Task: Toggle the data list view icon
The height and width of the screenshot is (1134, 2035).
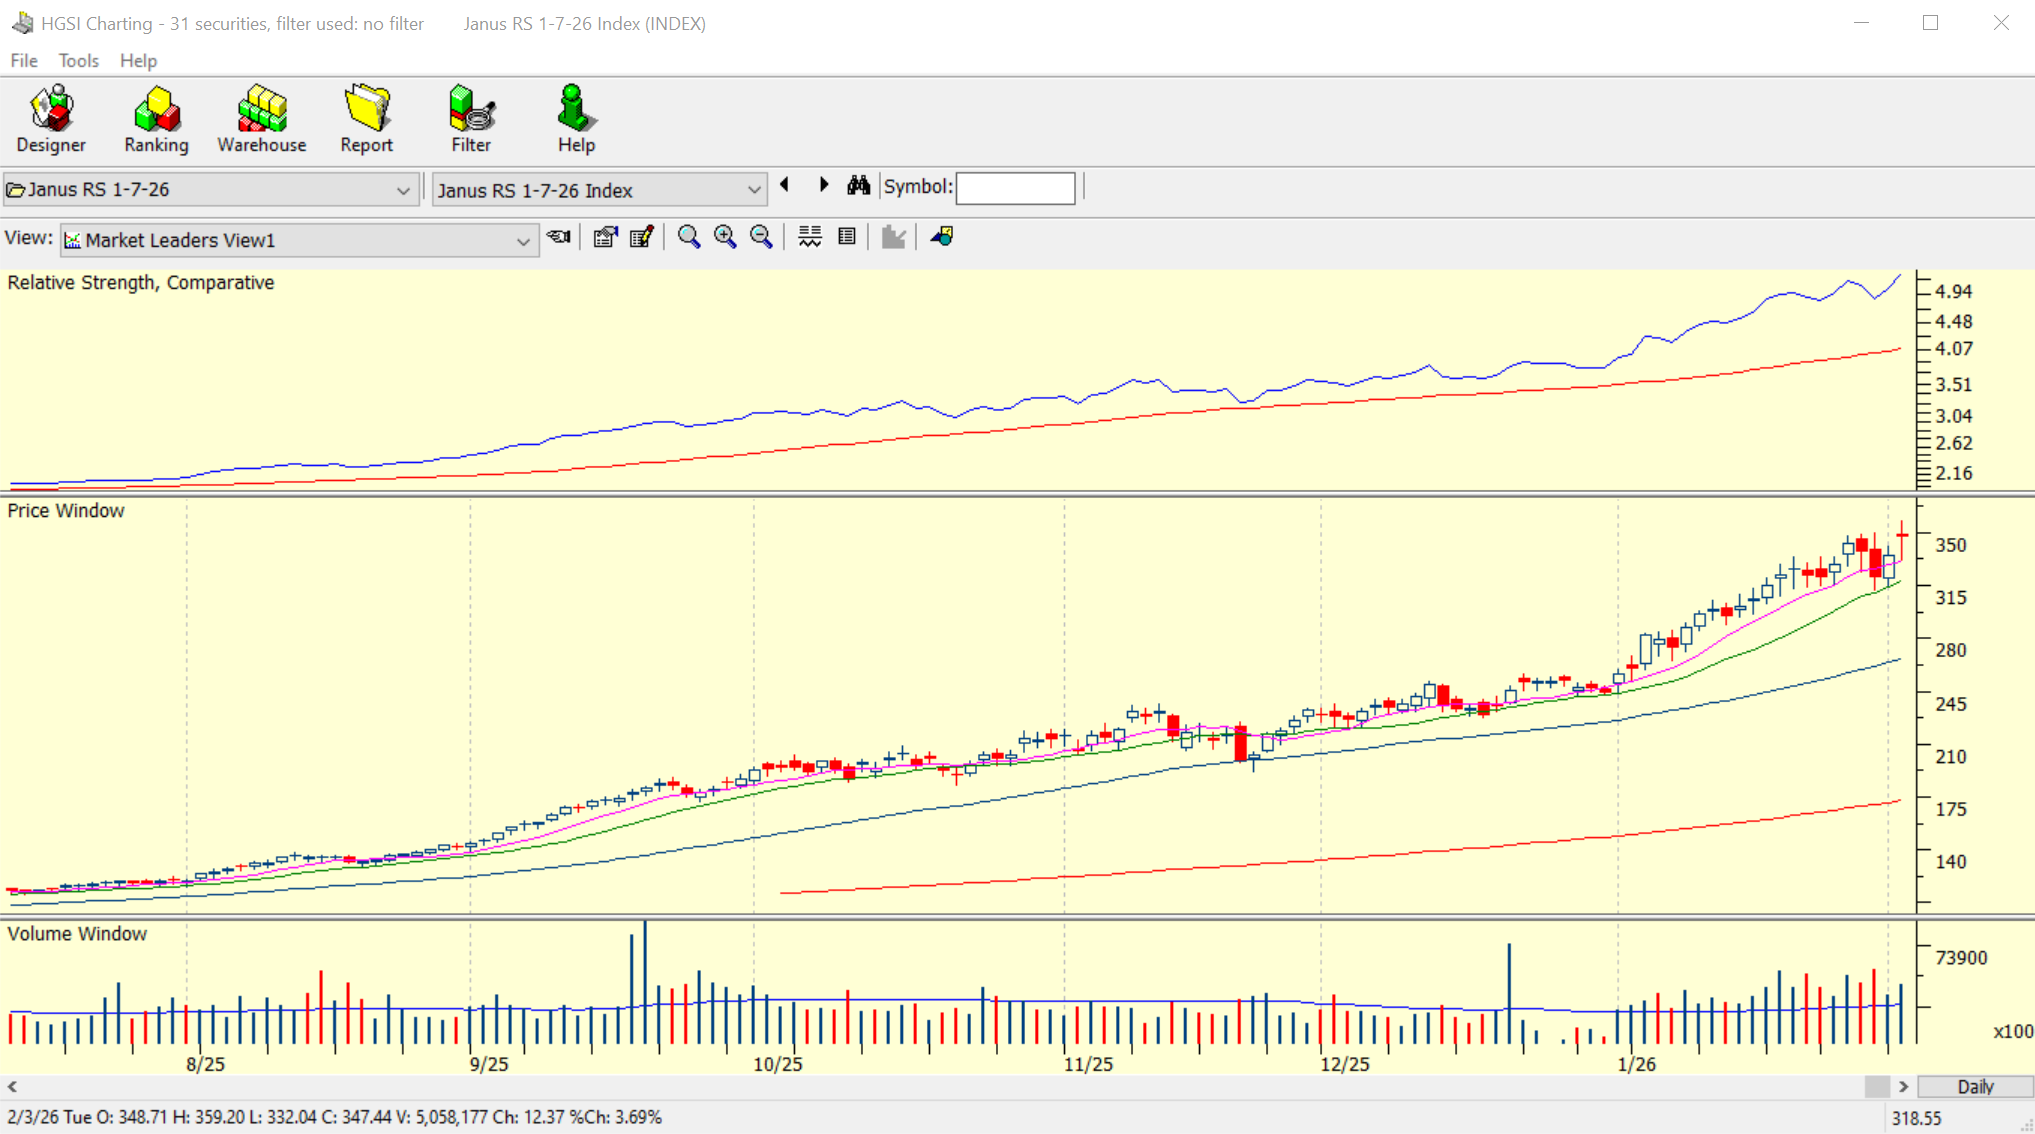Action: pos(847,237)
